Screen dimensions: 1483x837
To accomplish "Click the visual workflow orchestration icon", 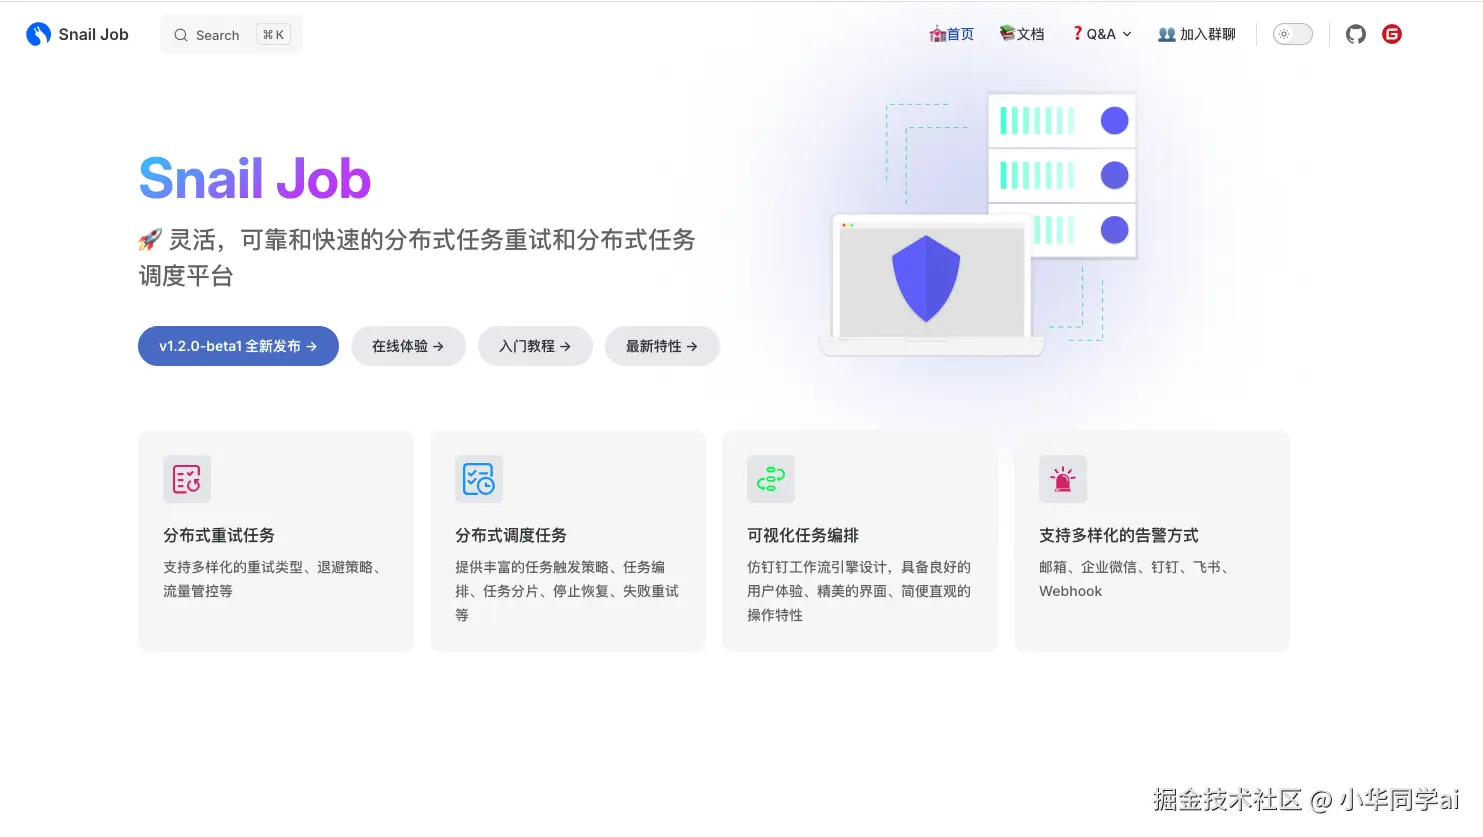I will coord(771,479).
